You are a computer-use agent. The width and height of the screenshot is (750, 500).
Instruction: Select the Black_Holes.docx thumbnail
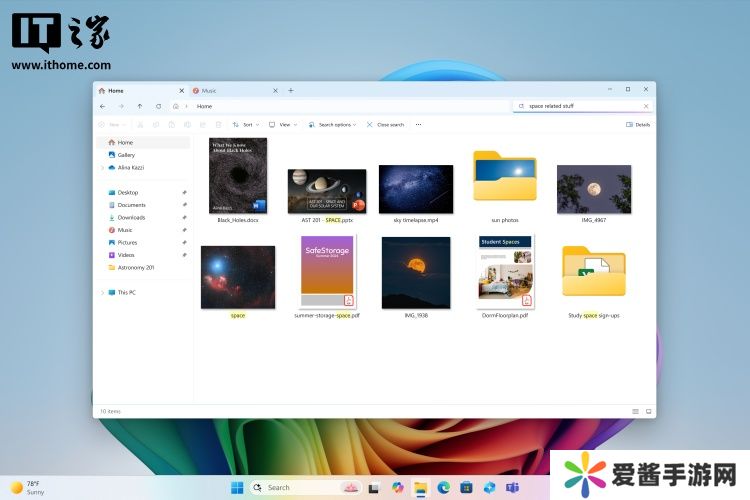pyautogui.click(x=238, y=175)
